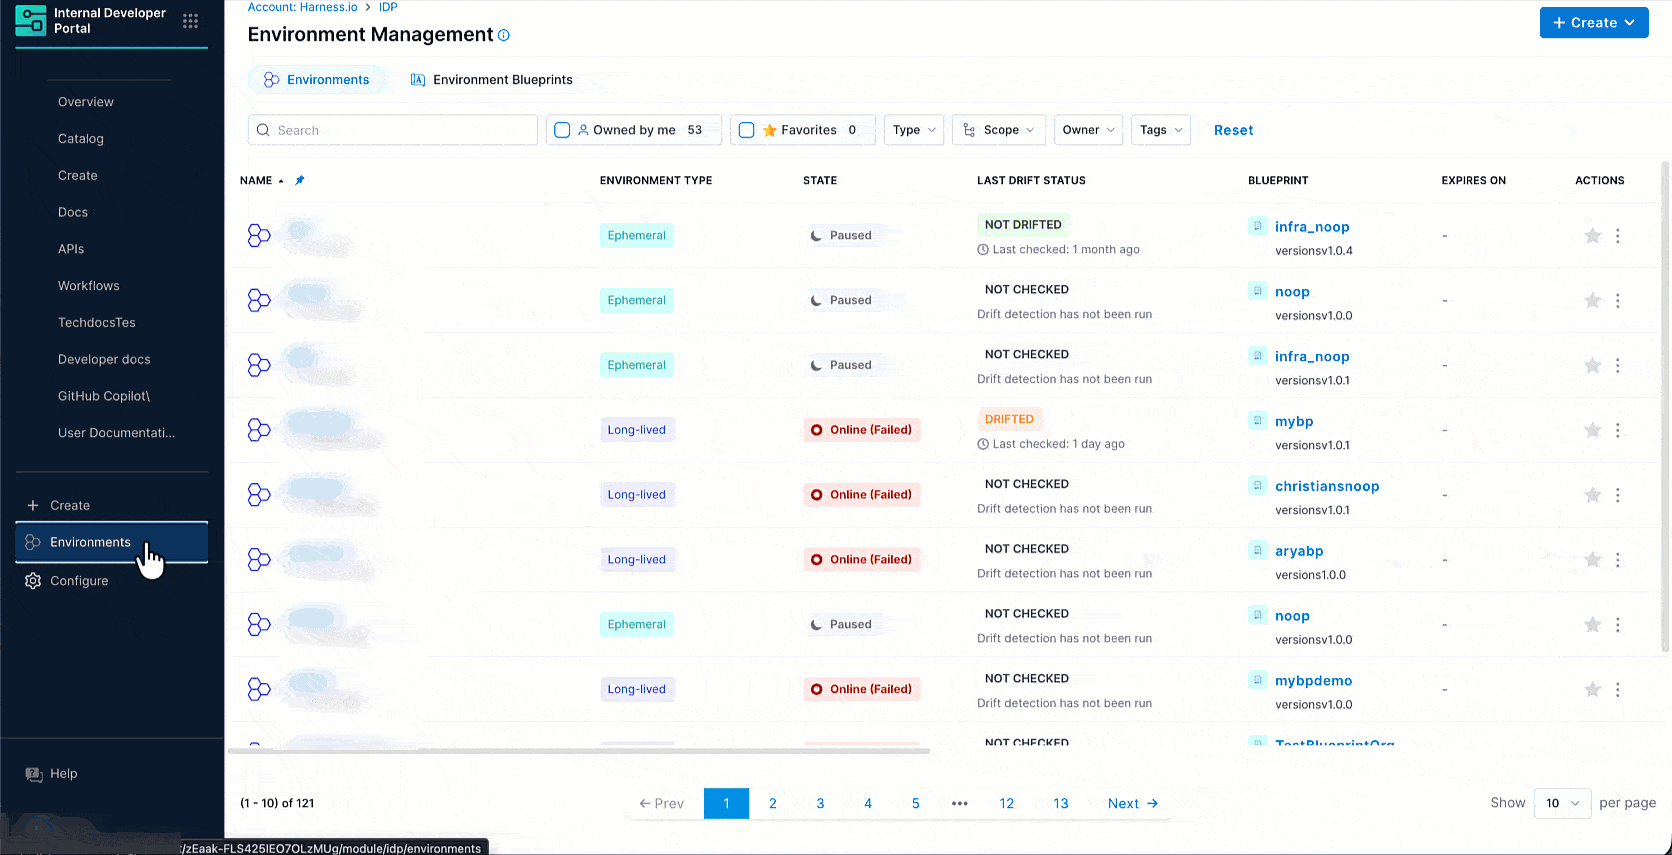Open Configure gear in sidebar
Viewport: 1672px width, 855px height.
(x=33, y=581)
